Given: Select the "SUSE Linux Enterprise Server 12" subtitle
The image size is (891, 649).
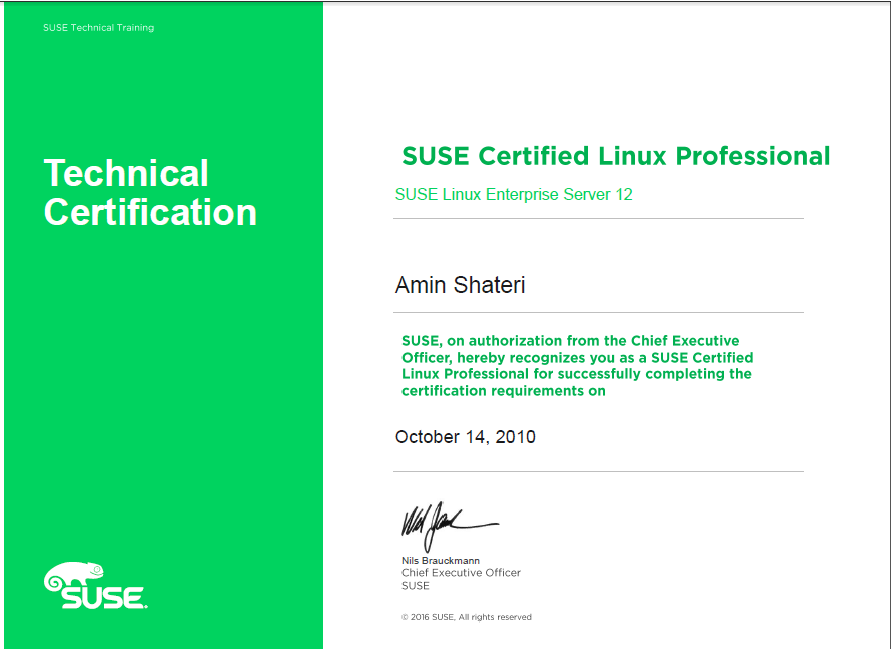Looking at the screenshot, I should point(513,194).
